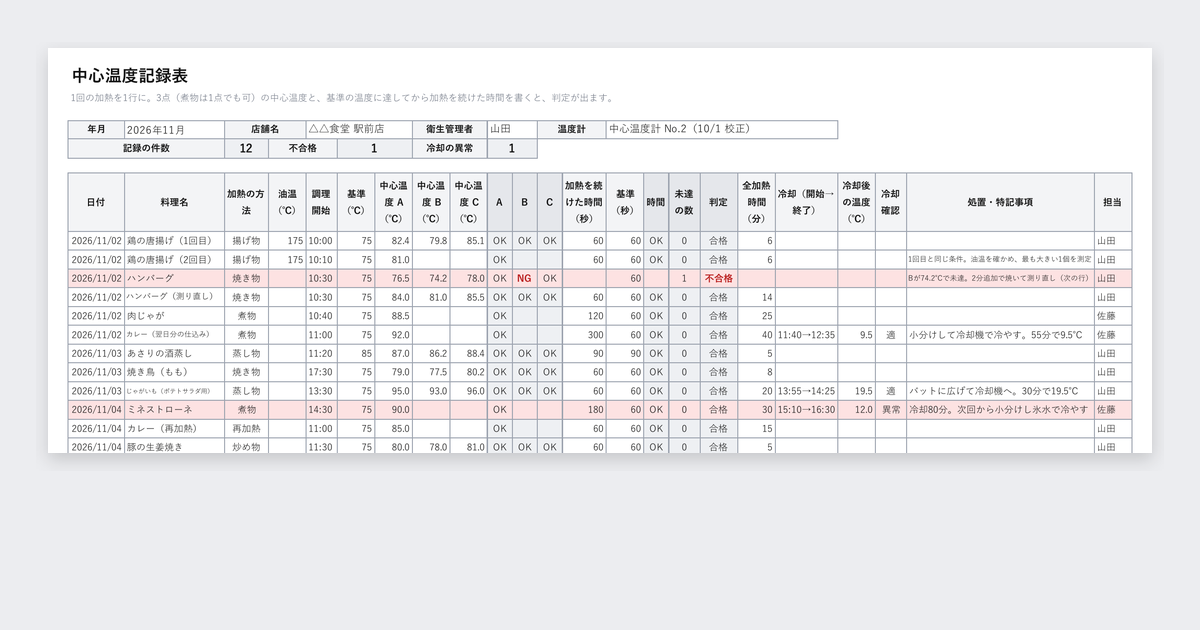The width and height of the screenshot is (1200, 630).
Task: Click the 年月 value 2026年11月
Action: 175,129
